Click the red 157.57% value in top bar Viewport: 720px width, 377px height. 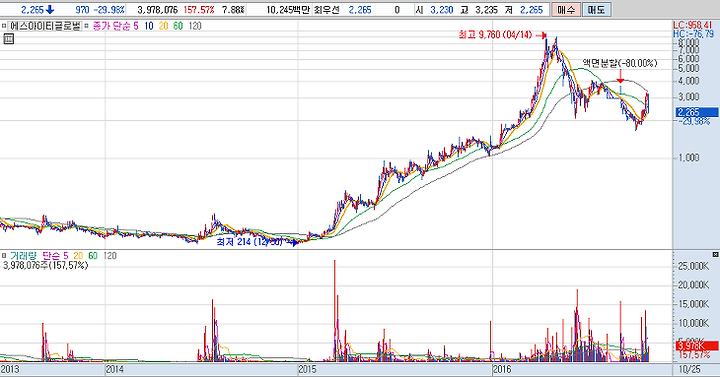coord(198,10)
